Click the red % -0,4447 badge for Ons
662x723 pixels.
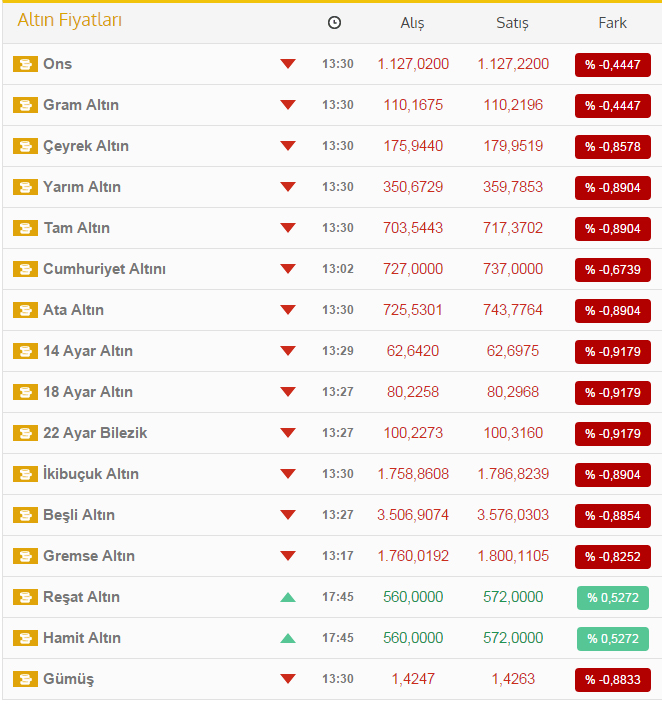[x=612, y=65]
